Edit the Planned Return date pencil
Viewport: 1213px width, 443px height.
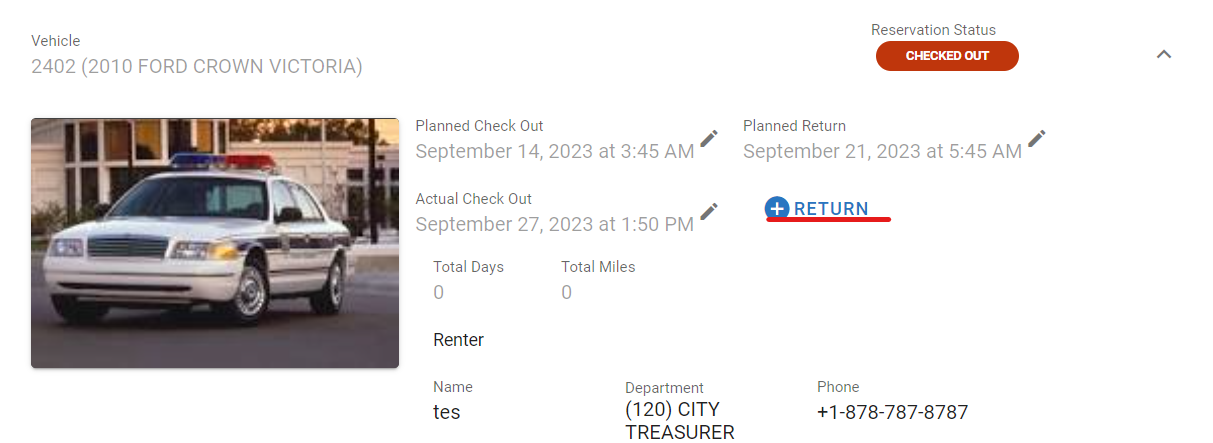(x=1037, y=139)
